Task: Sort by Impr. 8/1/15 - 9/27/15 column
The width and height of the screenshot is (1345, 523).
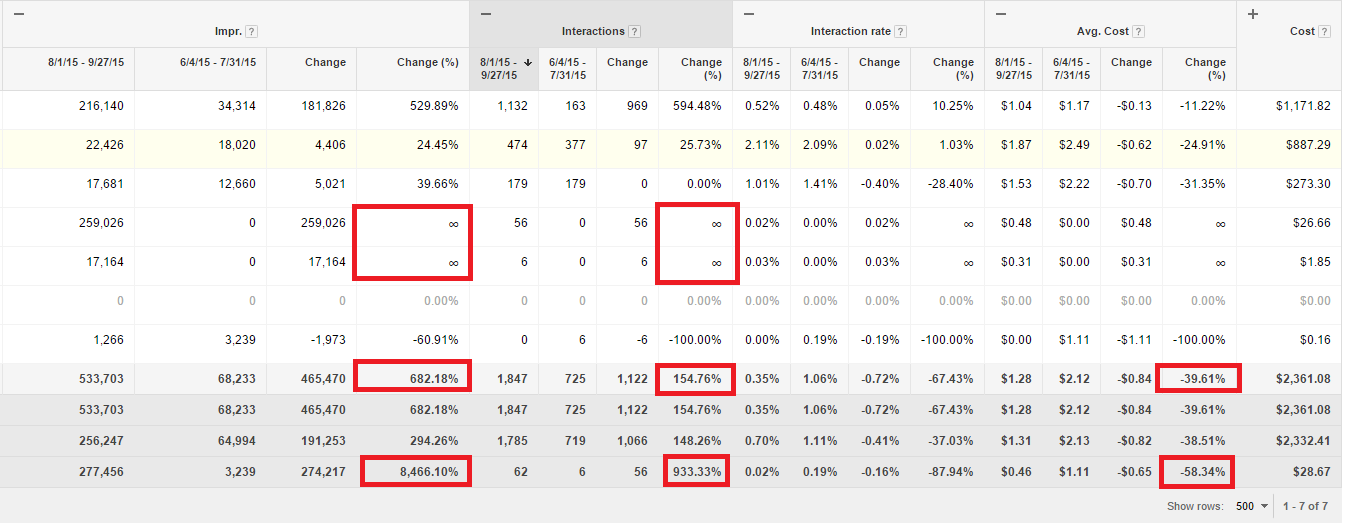Action: coord(85,62)
